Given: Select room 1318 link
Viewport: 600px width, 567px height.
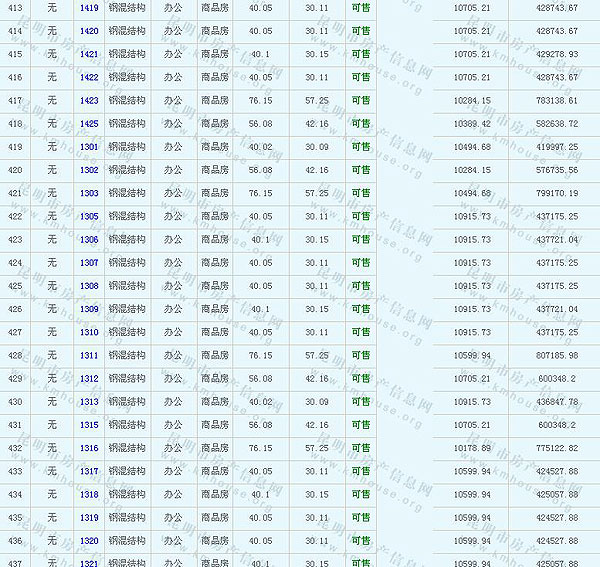Looking at the screenshot, I should pos(89,494).
